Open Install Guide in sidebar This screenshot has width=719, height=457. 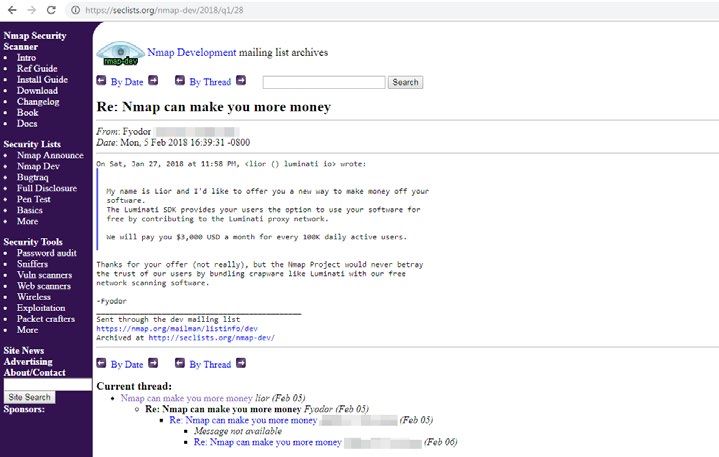pos(42,80)
